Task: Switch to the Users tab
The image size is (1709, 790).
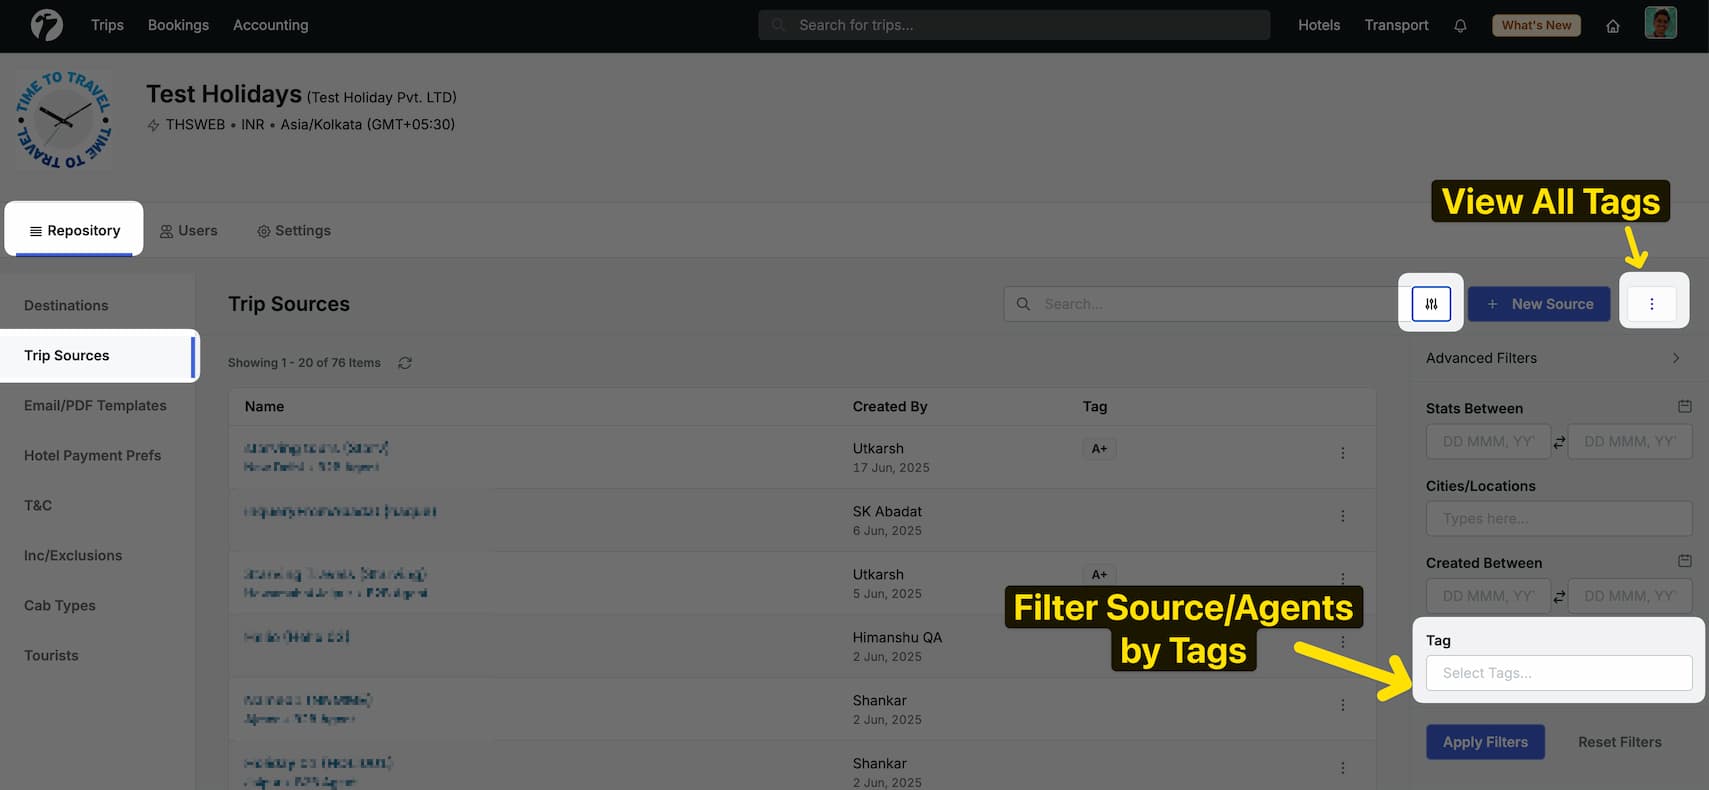Action: tap(188, 231)
